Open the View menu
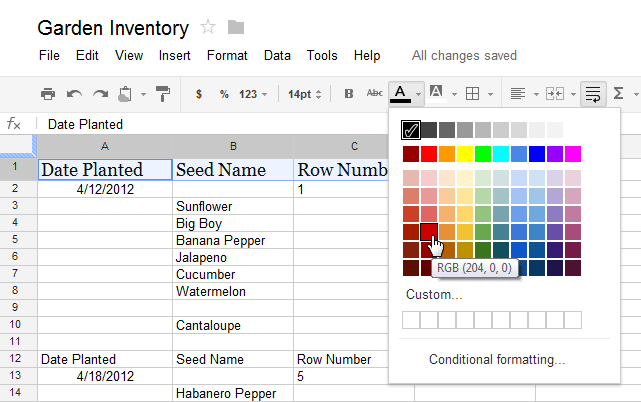Viewport: 641px width, 402px height. click(x=129, y=55)
